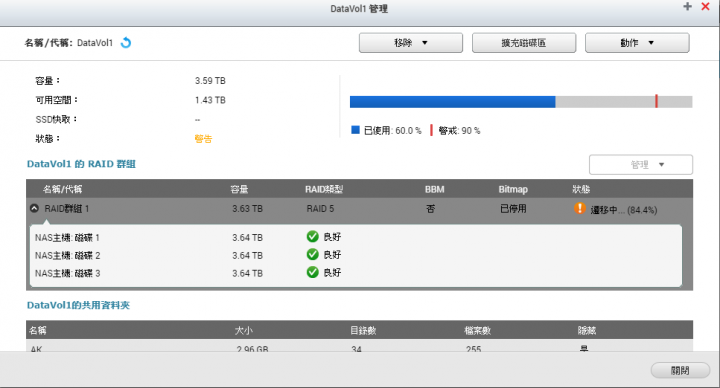Click the plus icon in title bar

coord(687,6)
